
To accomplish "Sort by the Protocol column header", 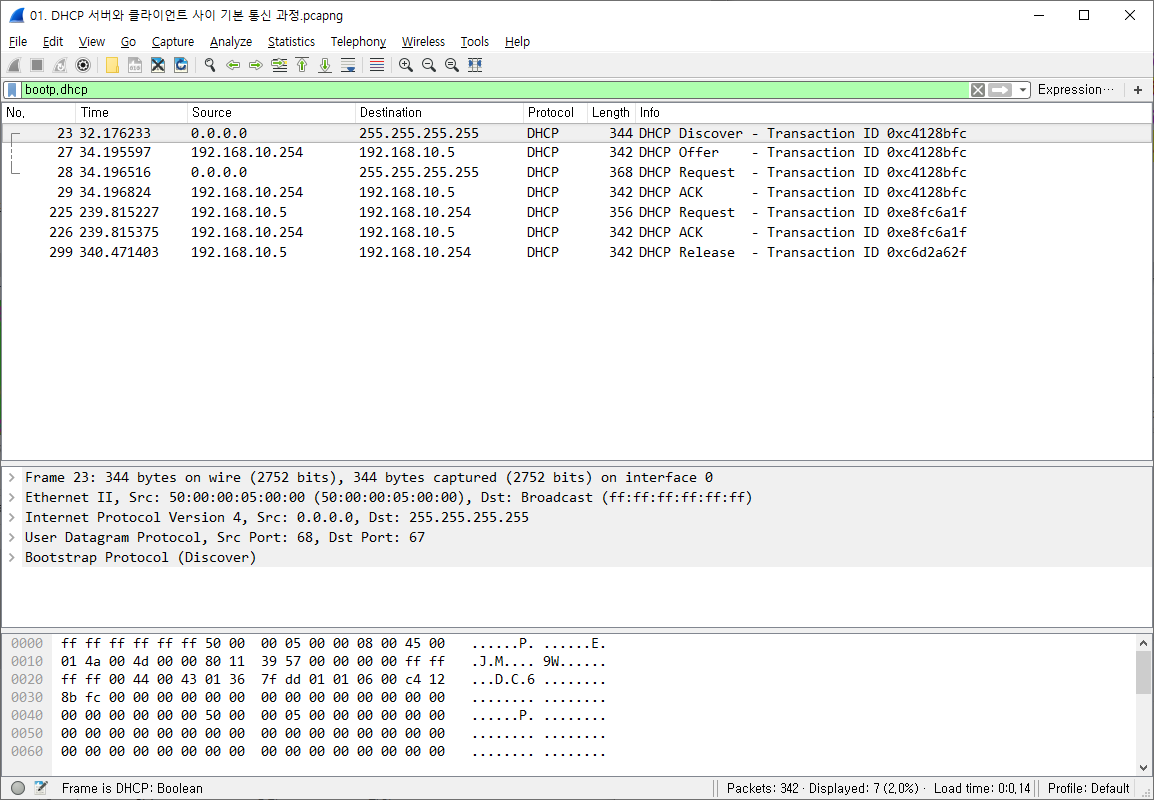I will [x=555, y=113].
